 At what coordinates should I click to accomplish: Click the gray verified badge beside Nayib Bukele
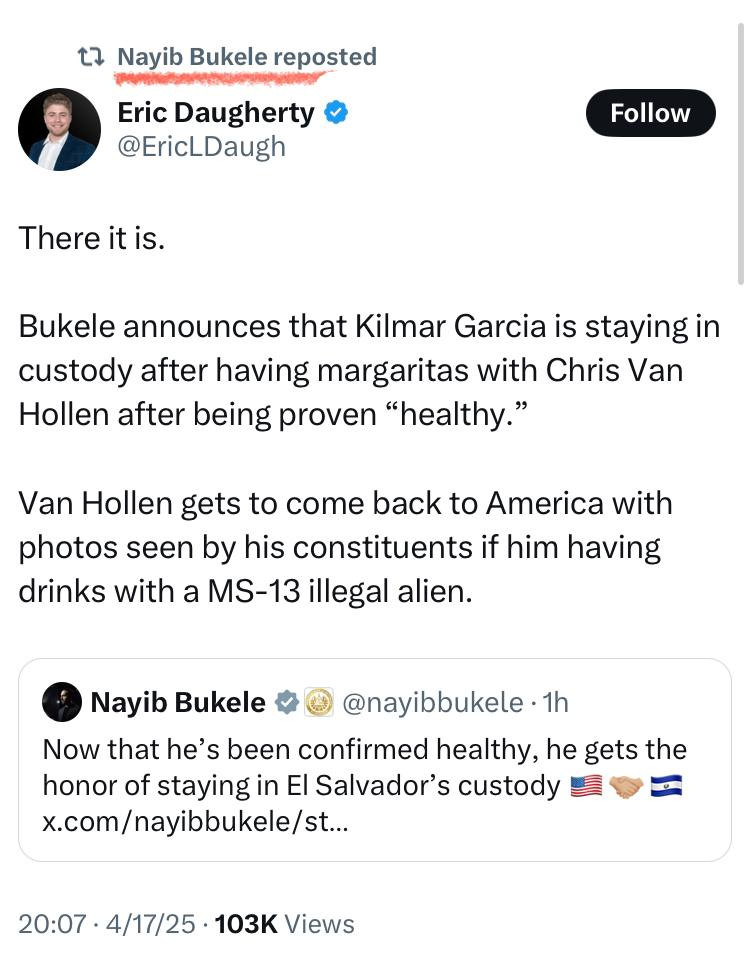coord(286,703)
